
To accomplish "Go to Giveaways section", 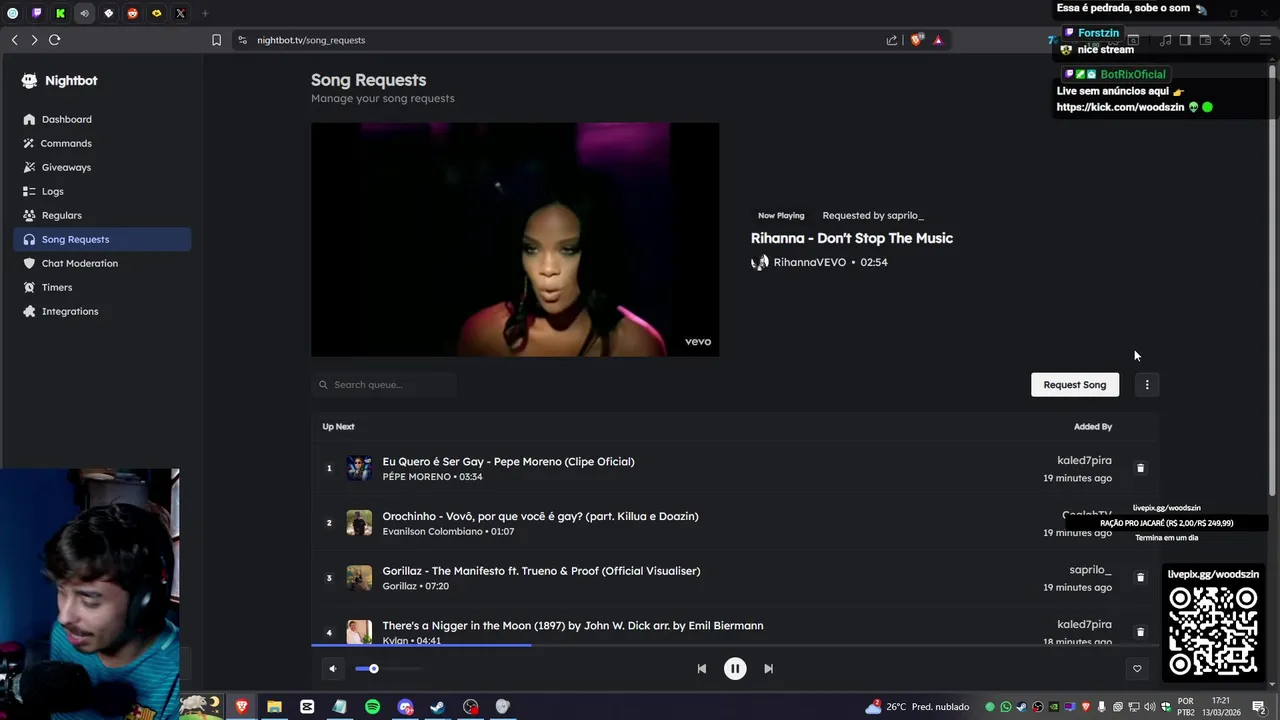I will pyautogui.click(x=102, y=167).
